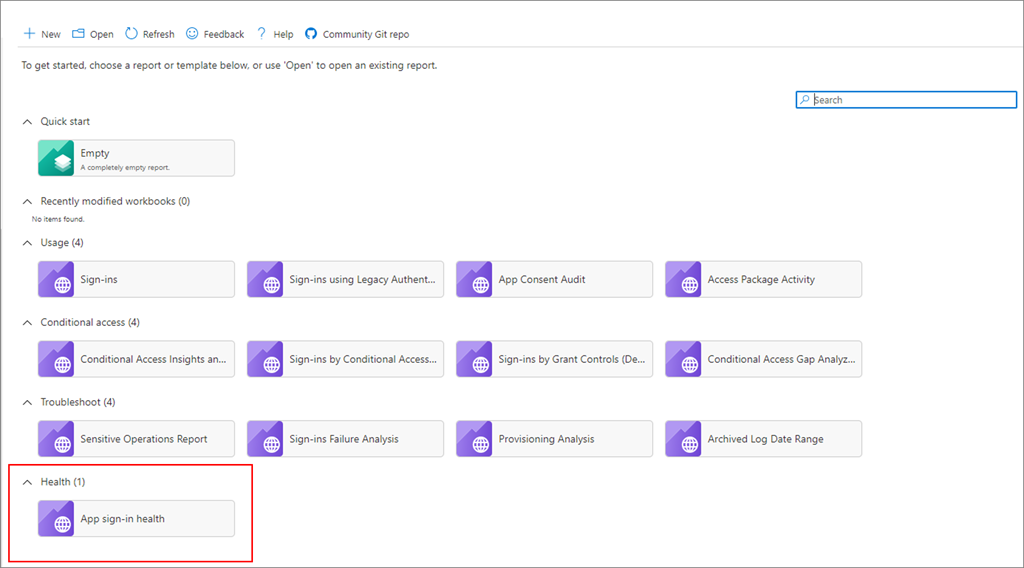
Task: Collapse the Quick start section
Action: (27, 122)
